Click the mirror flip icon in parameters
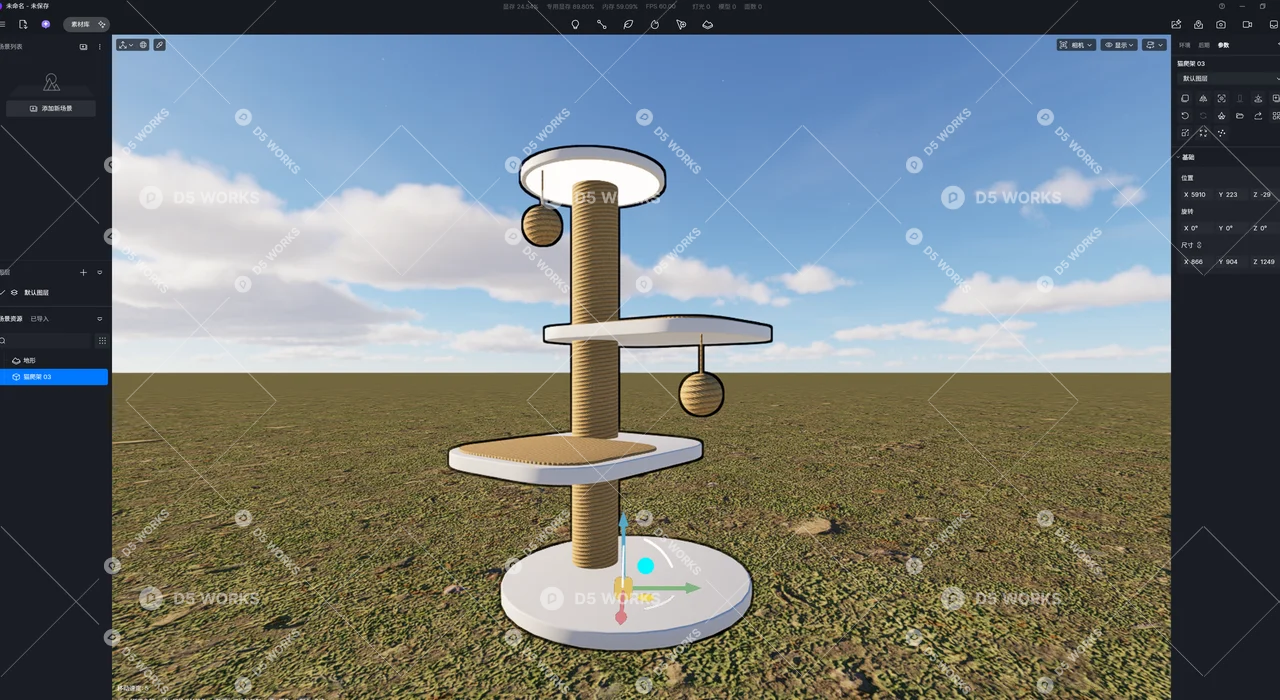Screen dimensions: 1280x700 (x=1203, y=99)
